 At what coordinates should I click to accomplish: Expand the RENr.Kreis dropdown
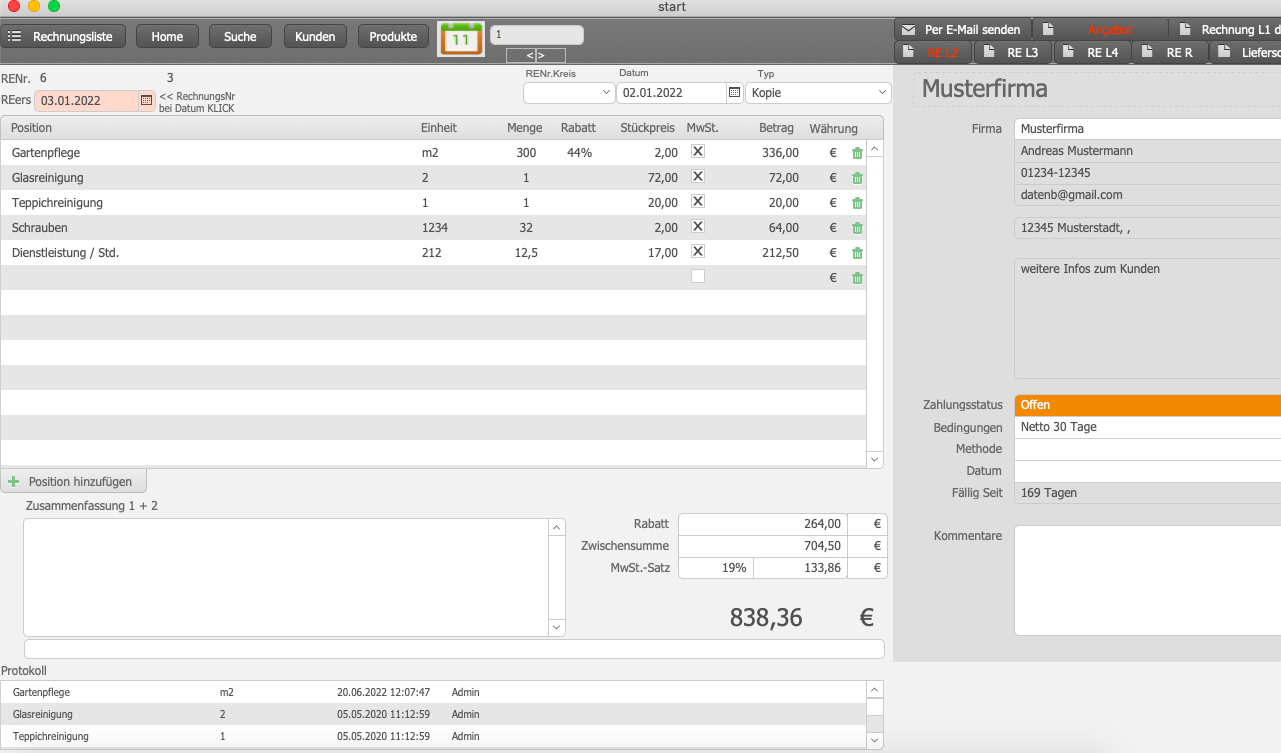569,93
